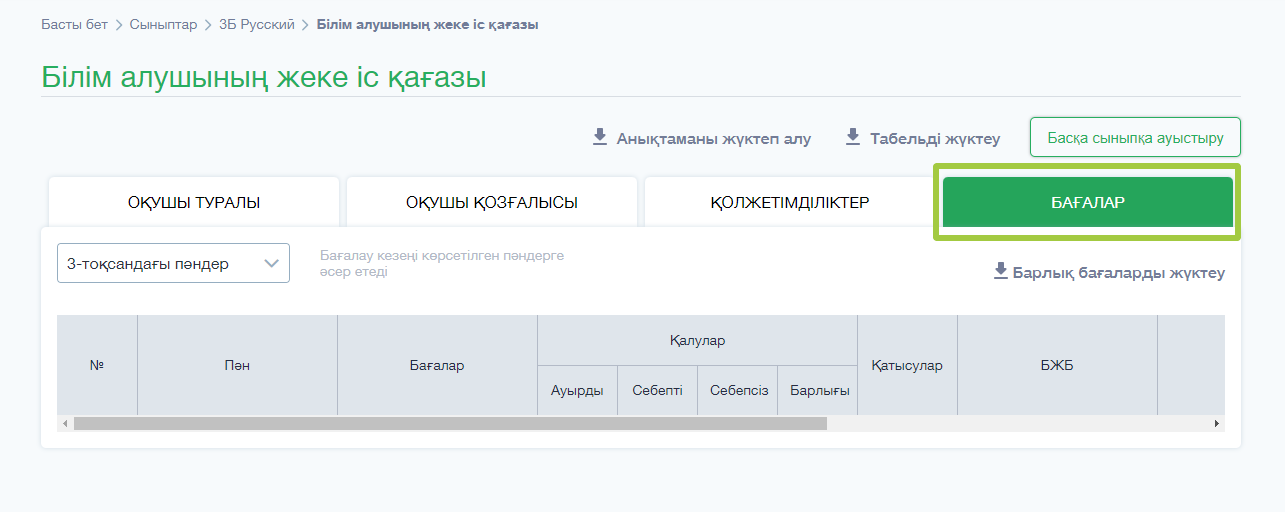Screen dimensions: 1285x512
Task: Open Сыныптар breadcrumb link
Action: [x=163, y=24]
